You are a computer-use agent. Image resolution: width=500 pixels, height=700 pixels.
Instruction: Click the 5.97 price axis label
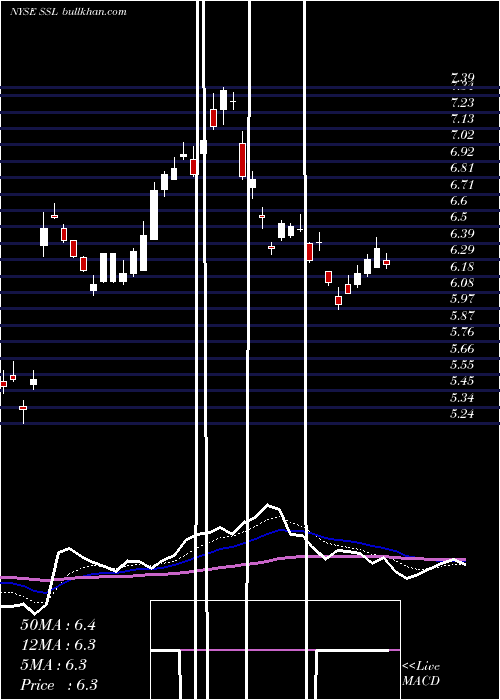click(462, 299)
